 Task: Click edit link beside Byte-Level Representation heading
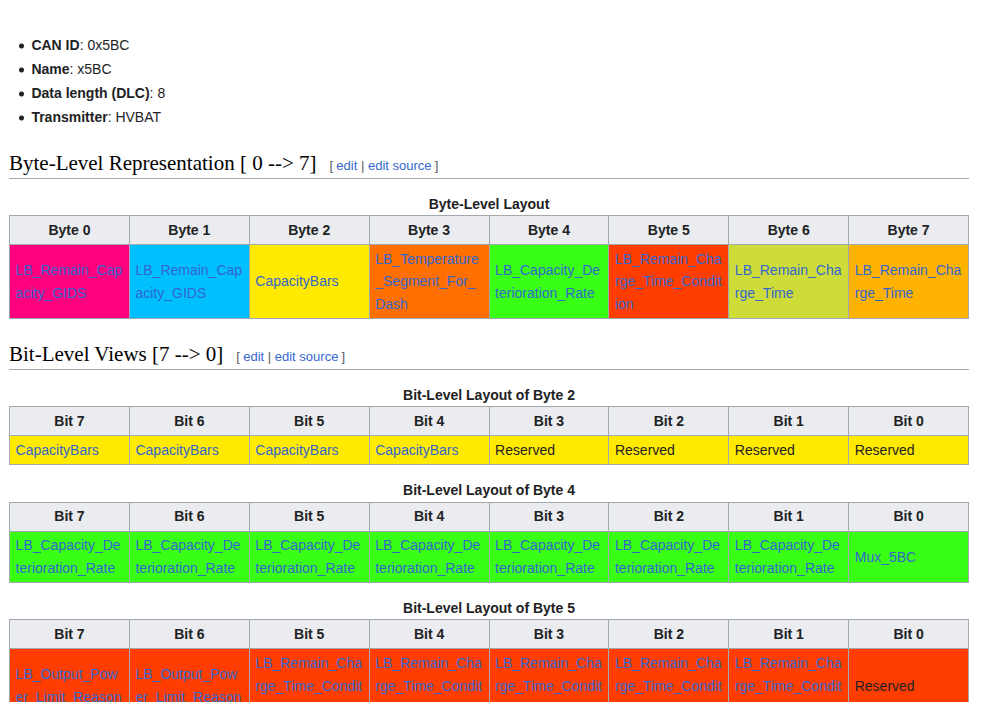pyautogui.click(x=346, y=166)
